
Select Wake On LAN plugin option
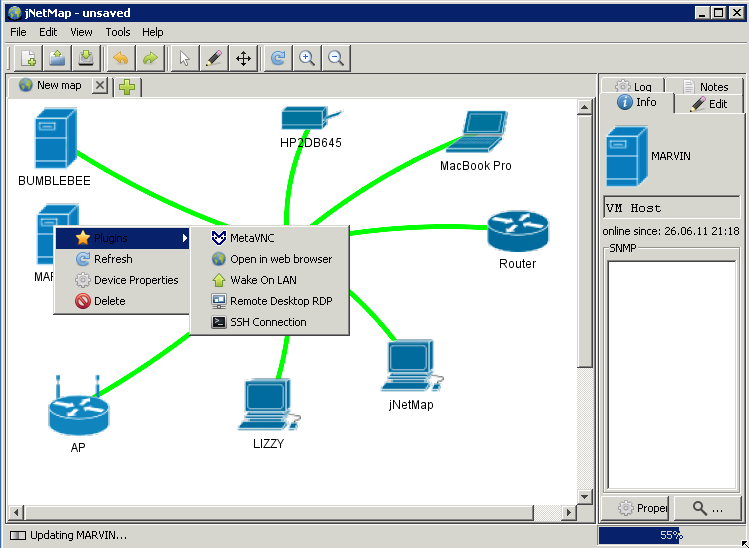pyautogui.click(x=263, y=280)
